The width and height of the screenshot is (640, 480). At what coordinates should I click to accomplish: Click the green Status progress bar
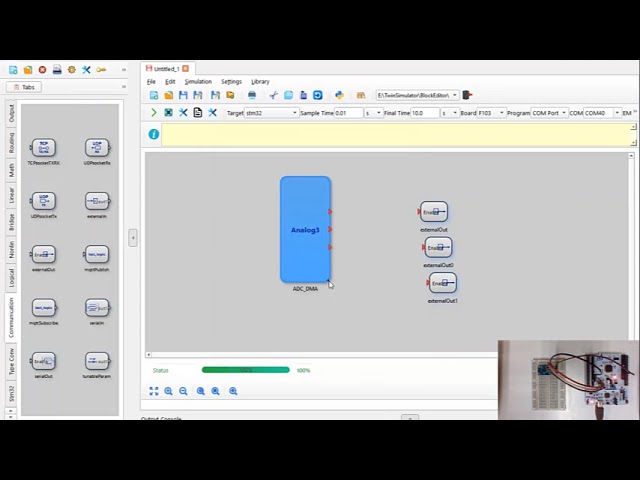pyautogui.click(x=246, y=370)
